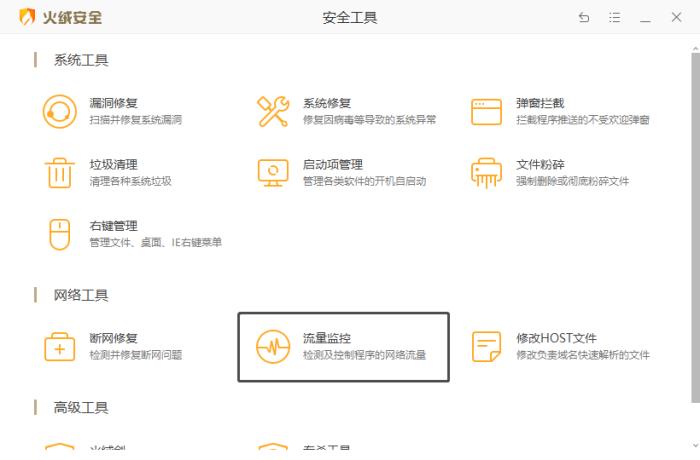Screen dimensions: 700x460
Task: Minimize the 安全工具 window
Action: click(645, 18)
